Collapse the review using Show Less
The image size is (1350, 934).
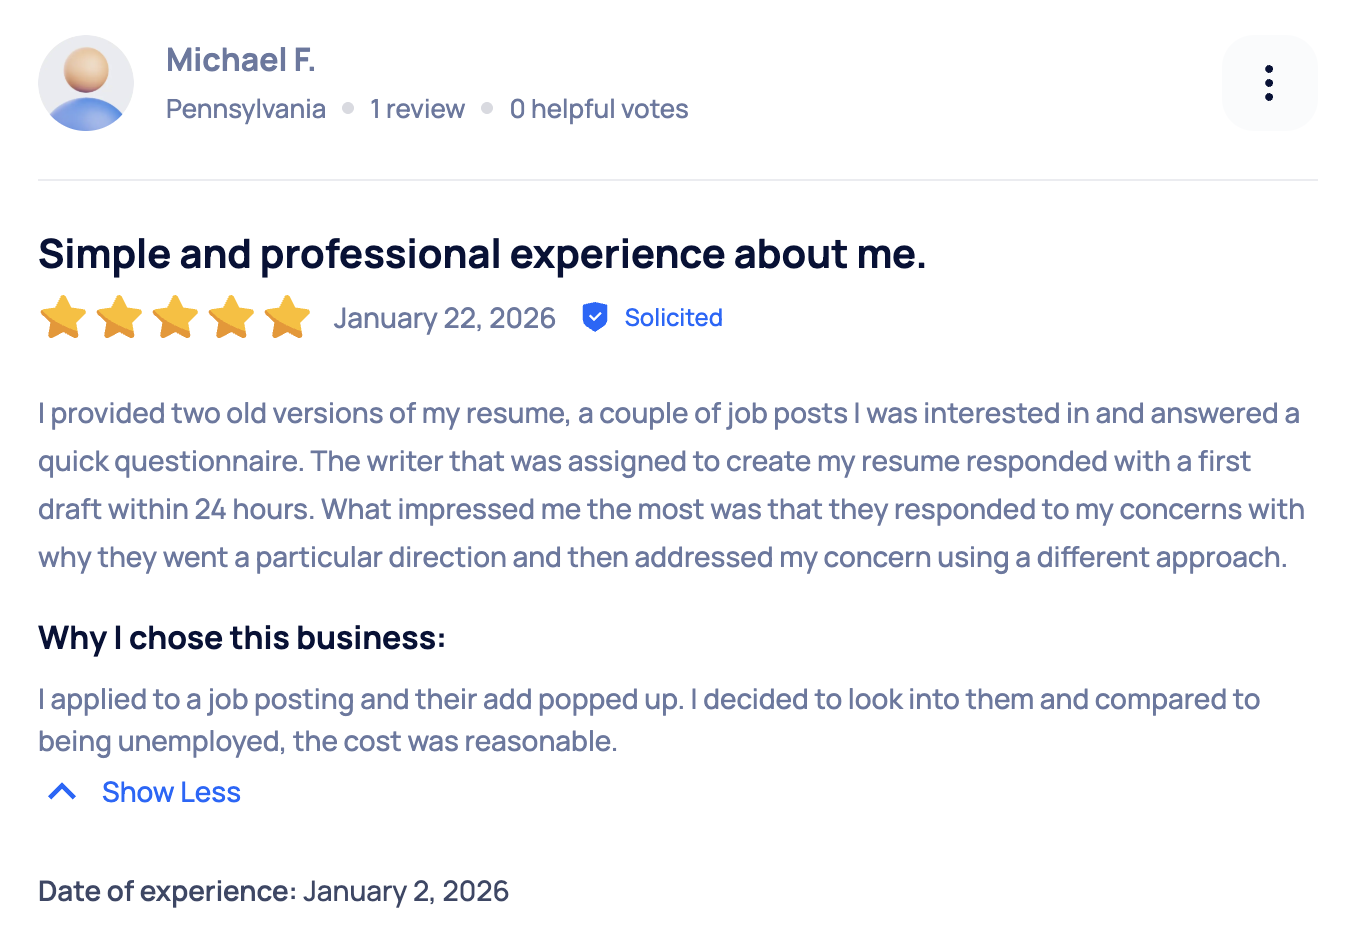coord(170,792)
